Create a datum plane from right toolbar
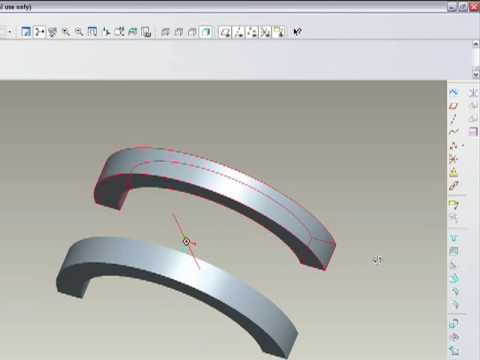 pos(454,106)
